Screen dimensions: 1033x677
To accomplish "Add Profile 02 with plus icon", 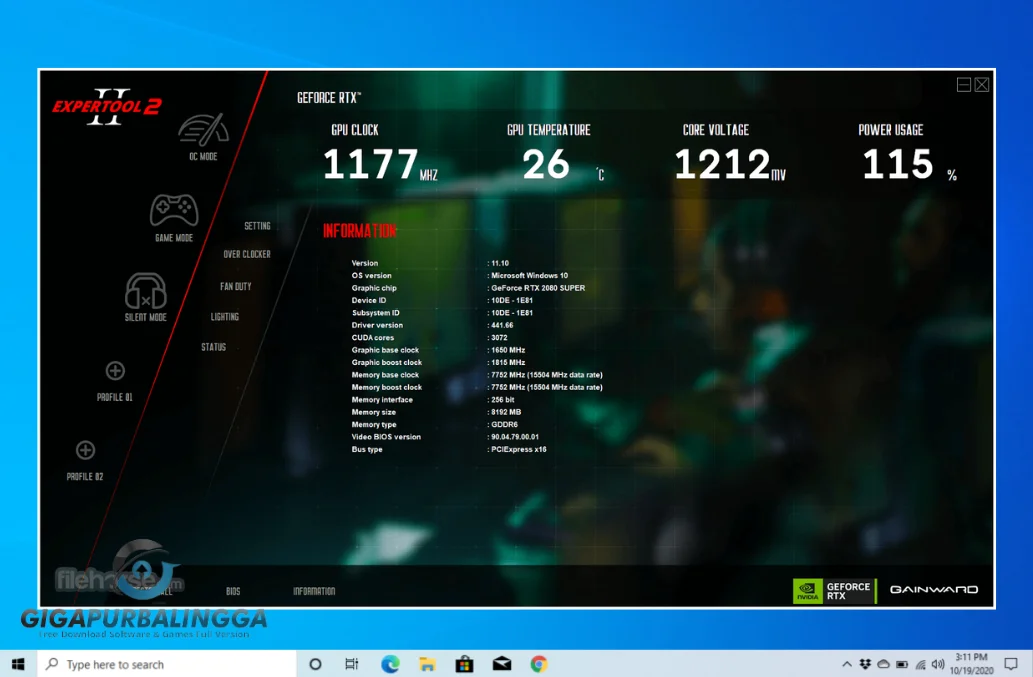I will [86, 450].
